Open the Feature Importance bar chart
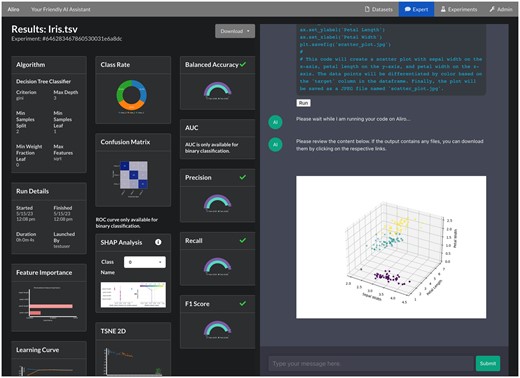 [x=49, y=304]
